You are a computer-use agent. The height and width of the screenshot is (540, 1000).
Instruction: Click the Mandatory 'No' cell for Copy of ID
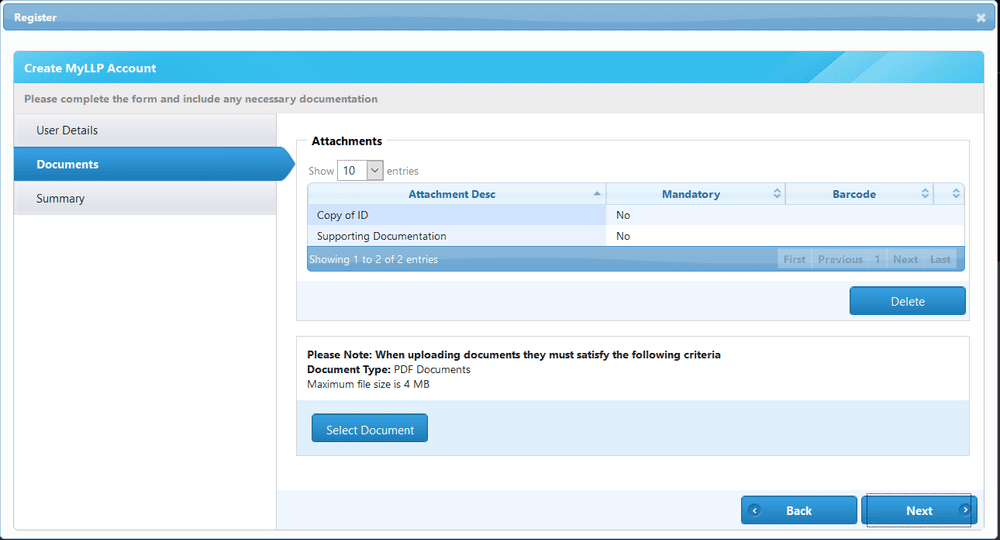696,215
